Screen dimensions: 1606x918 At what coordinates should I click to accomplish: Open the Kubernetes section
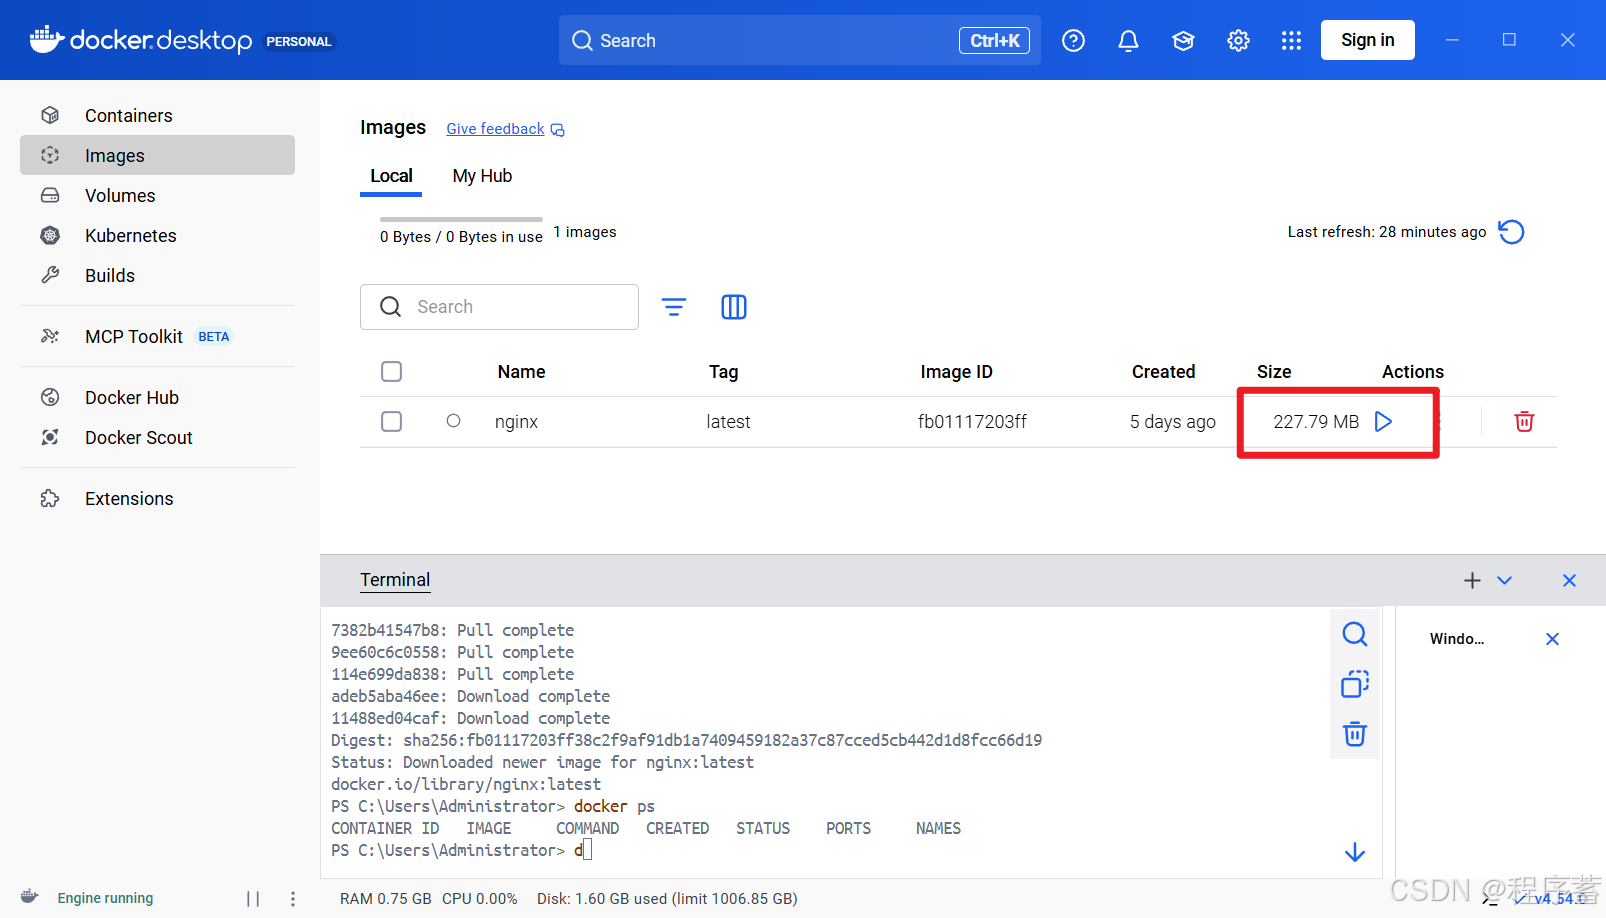157,235
